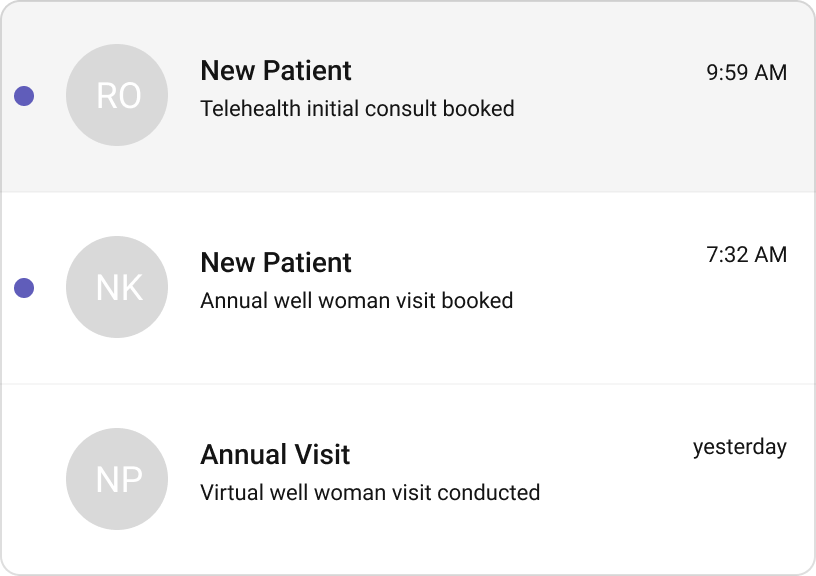Click the NK patient avatar
The height and width of the screenshot is (576, 816).
[115, 287]
